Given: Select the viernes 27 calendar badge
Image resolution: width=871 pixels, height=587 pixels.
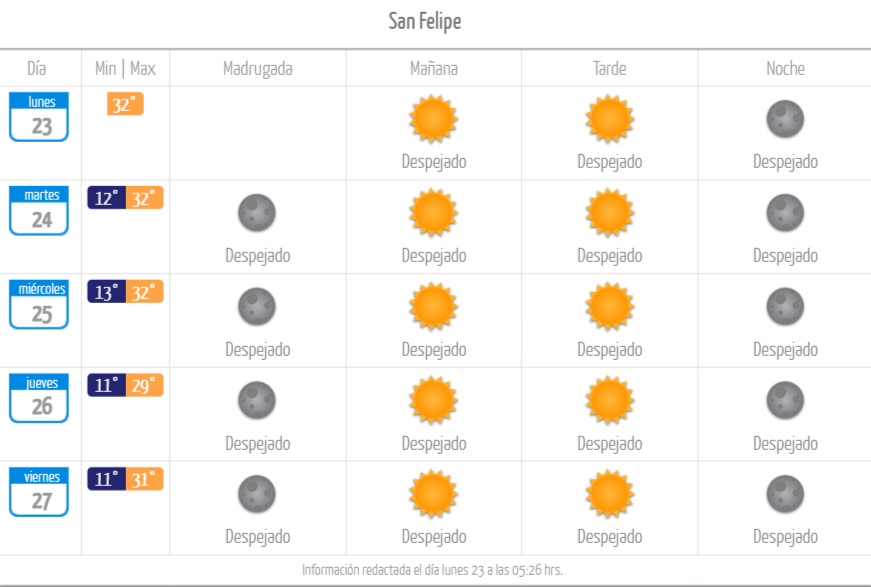Looking at the screenshot, I should click(x=39, y=492).
